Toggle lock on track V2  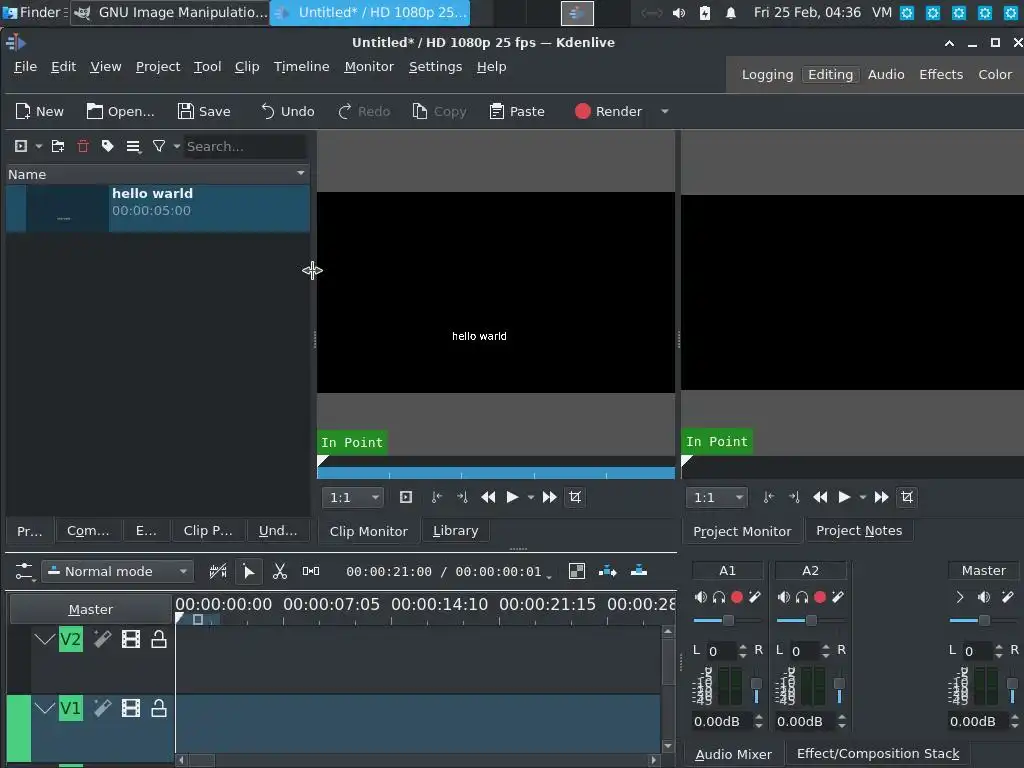tap(159, 639)
